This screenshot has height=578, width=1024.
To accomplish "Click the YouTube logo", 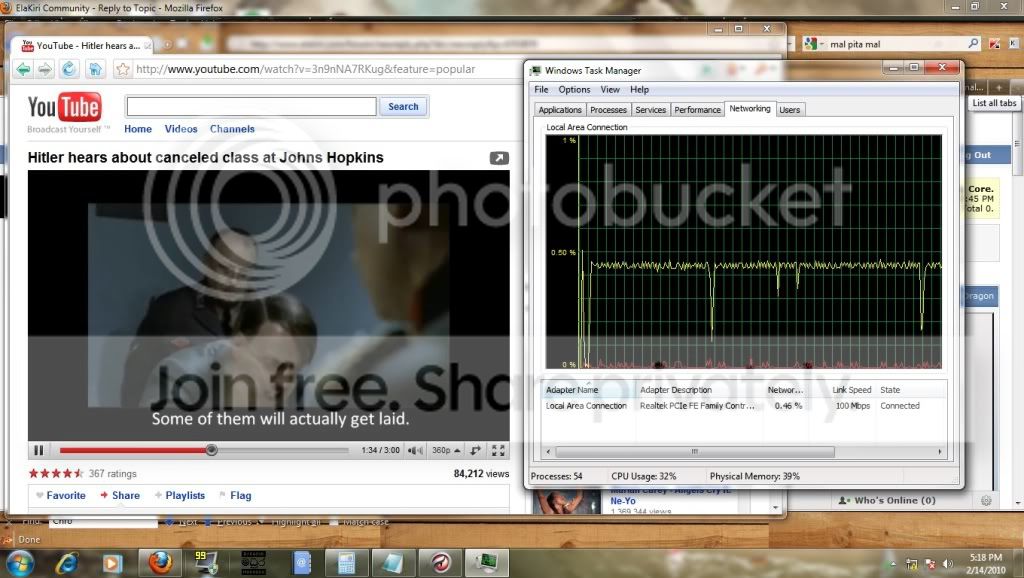I will click(64, 107).
